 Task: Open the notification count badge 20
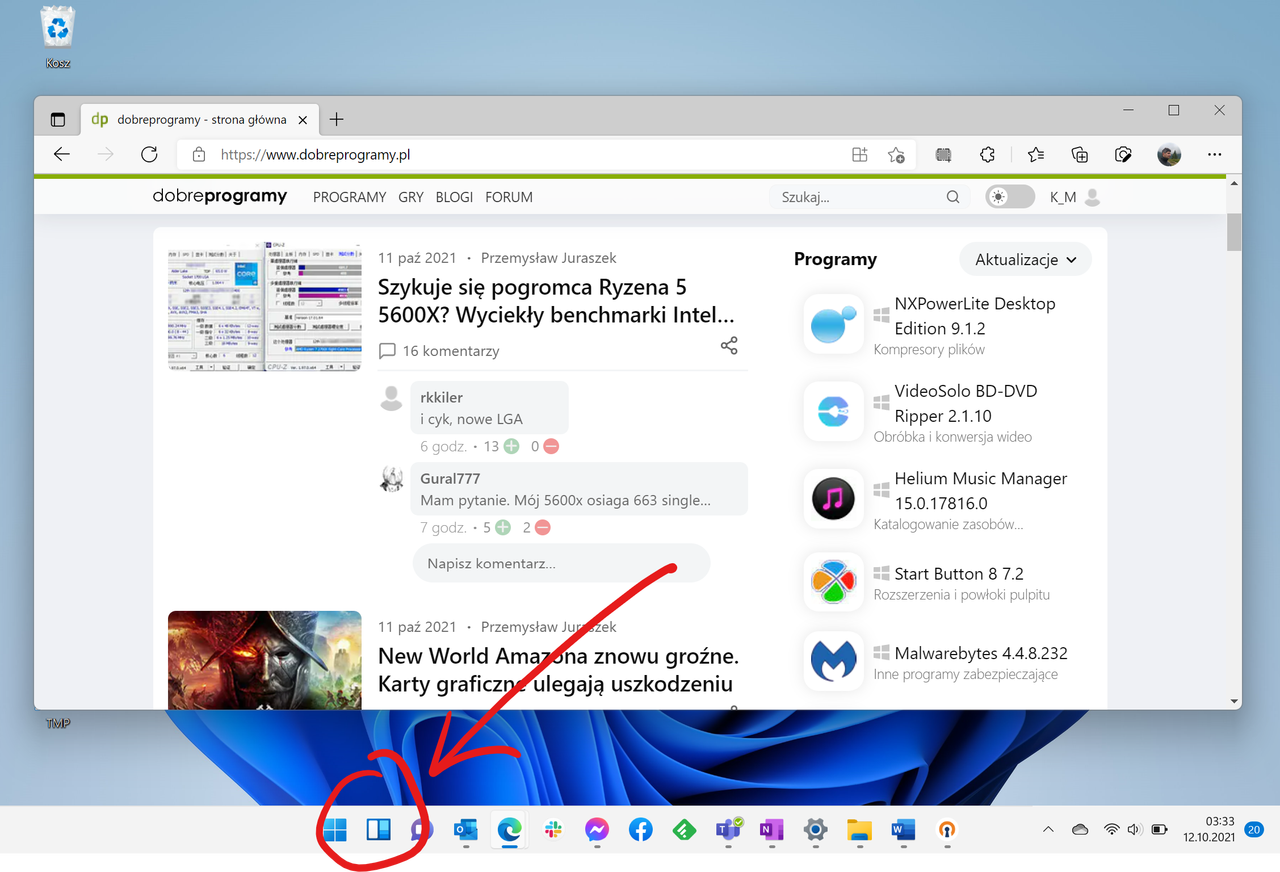coord(1254,829)
